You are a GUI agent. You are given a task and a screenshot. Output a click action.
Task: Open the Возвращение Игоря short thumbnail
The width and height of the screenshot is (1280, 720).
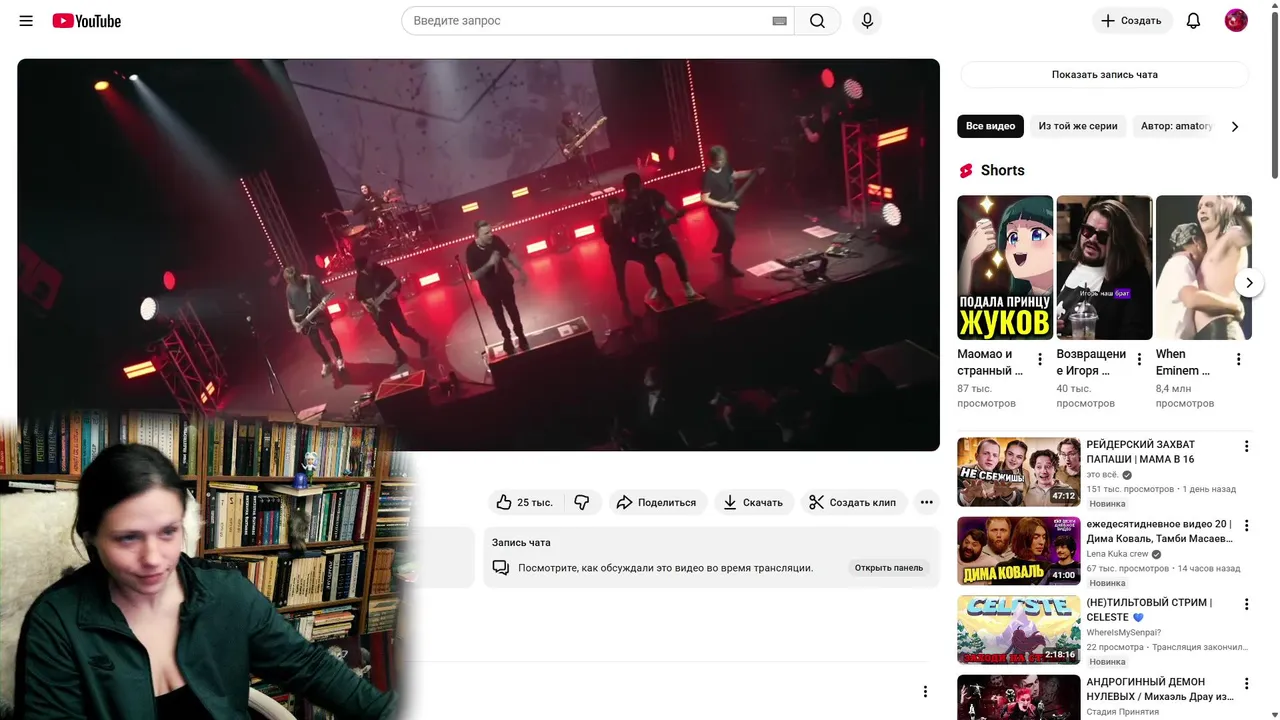tap(1105, 267)
